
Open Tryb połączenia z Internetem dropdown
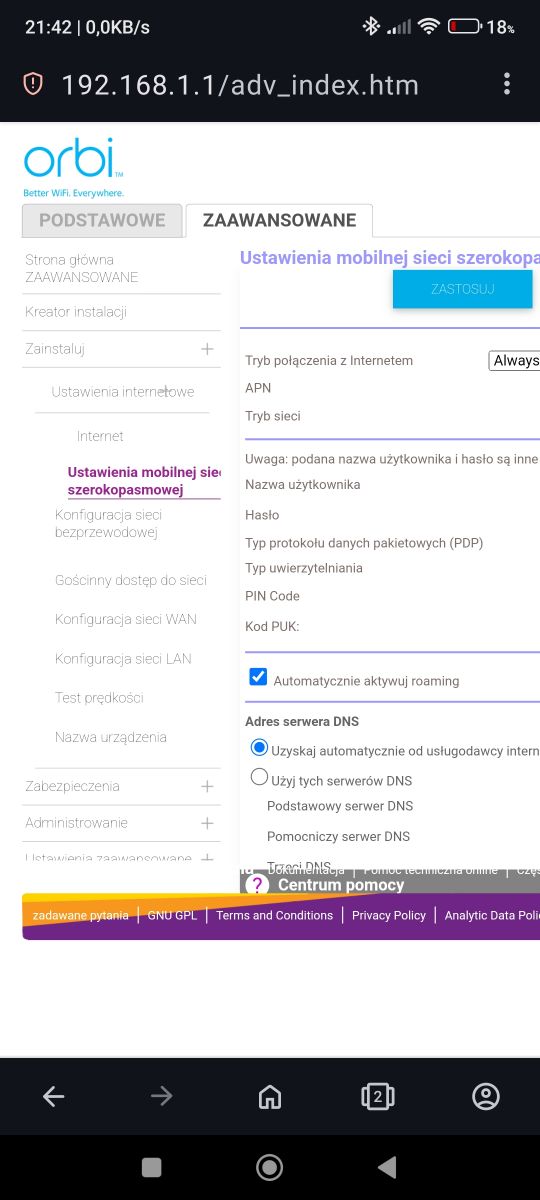pyautogui.click(x=514, y=360)
